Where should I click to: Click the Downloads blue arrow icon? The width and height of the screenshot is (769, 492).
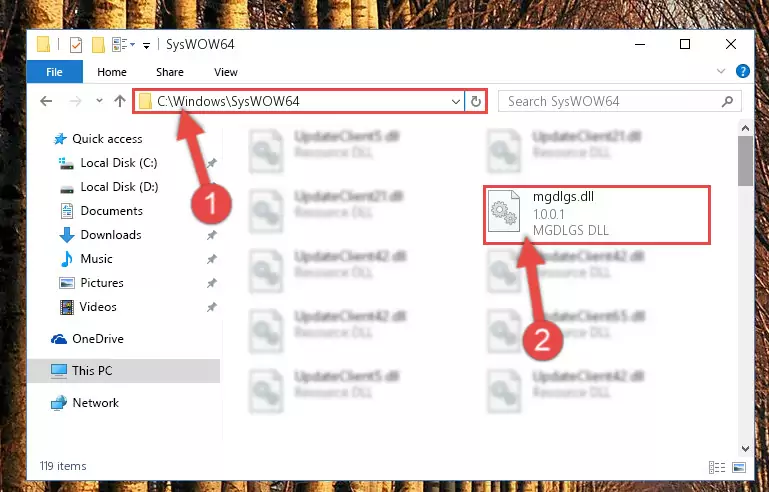(67, 235)
